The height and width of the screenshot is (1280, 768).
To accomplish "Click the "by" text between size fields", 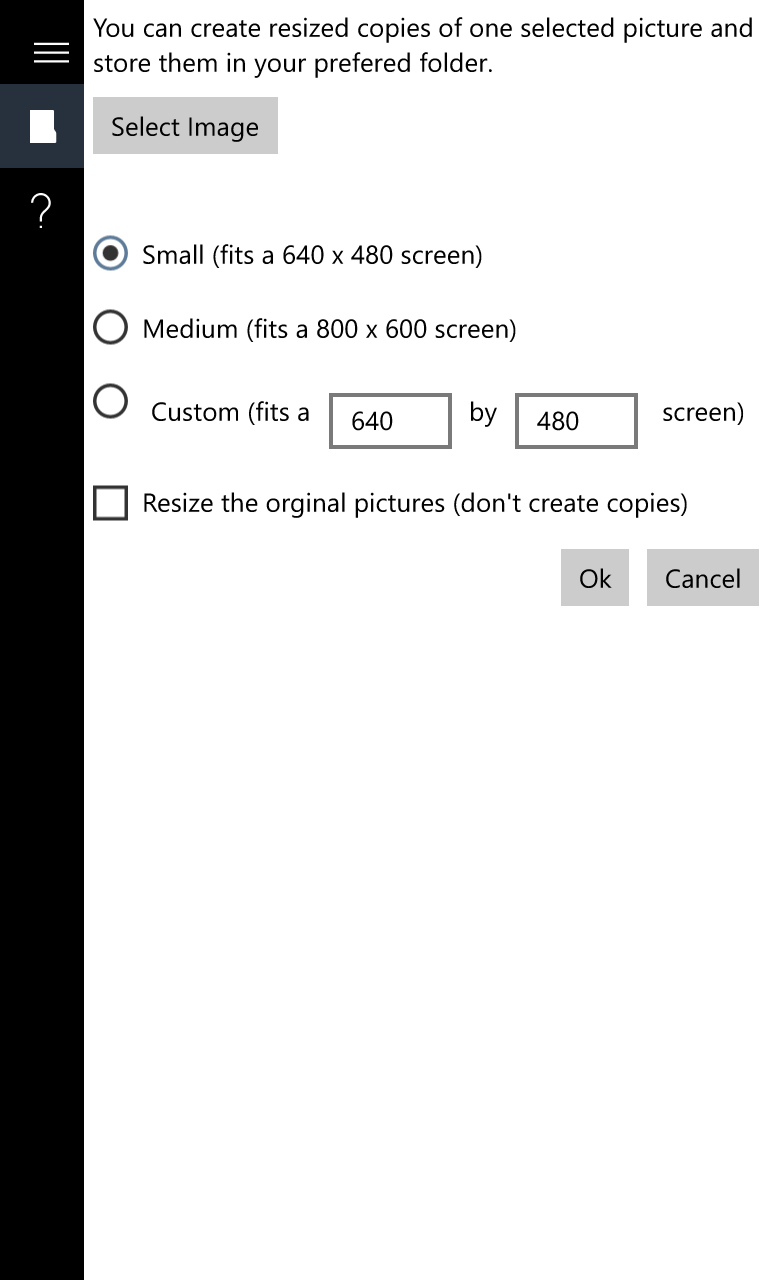I will tap(483, 412).
